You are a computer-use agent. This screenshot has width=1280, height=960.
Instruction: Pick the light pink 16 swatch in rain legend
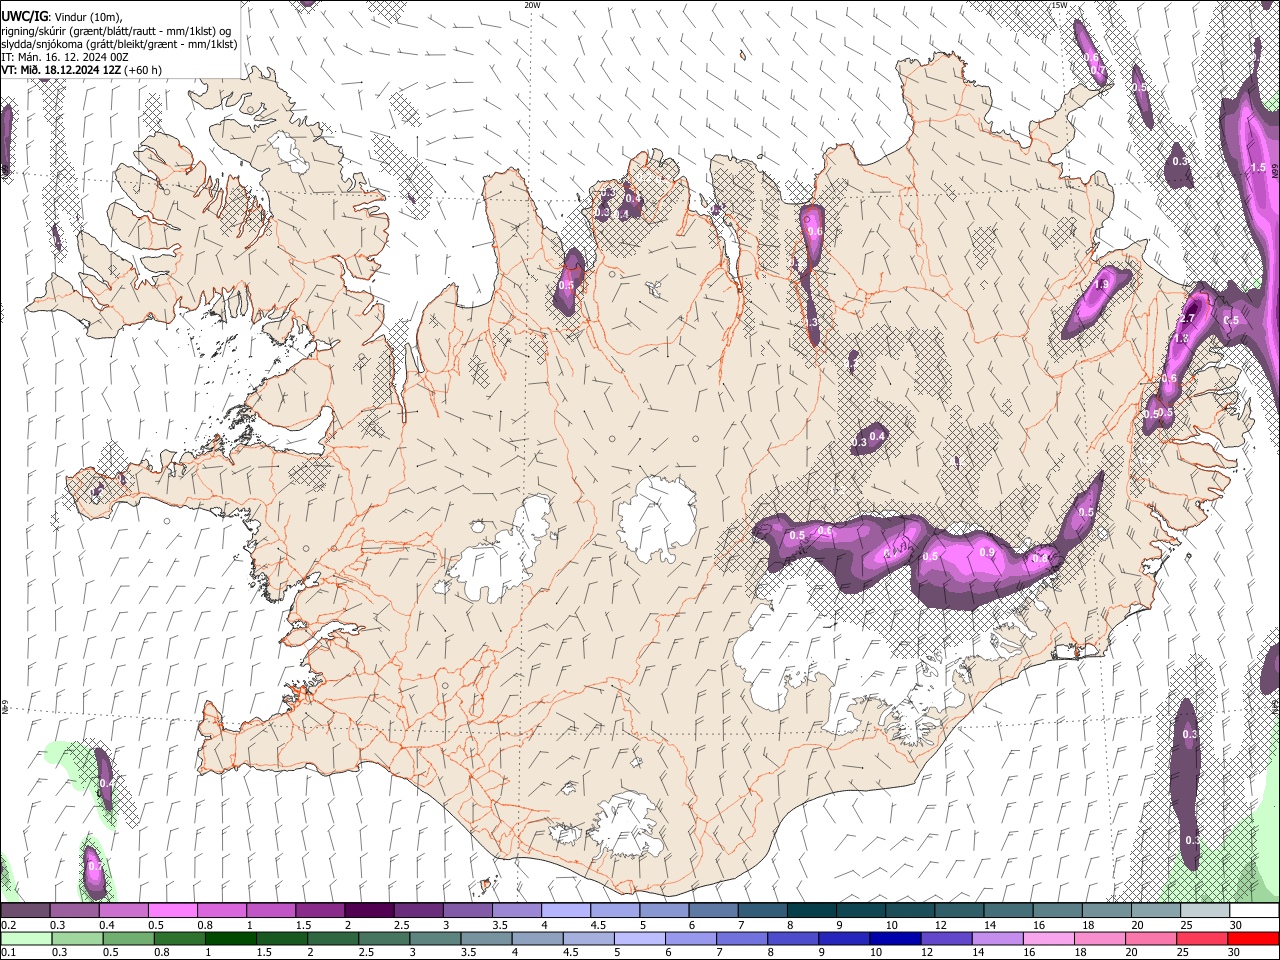tap(1048, 938)
